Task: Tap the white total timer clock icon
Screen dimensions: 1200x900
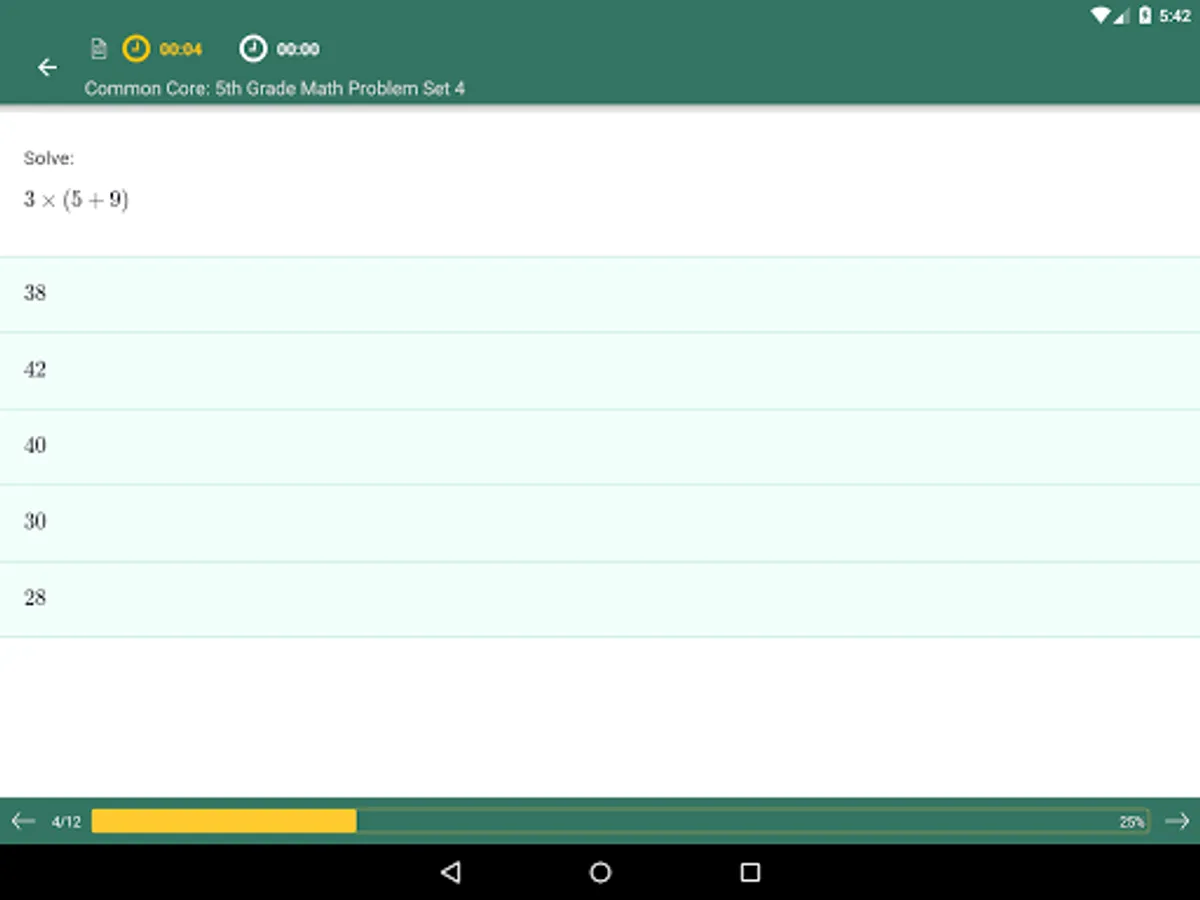Action: [x=254, y=48]
